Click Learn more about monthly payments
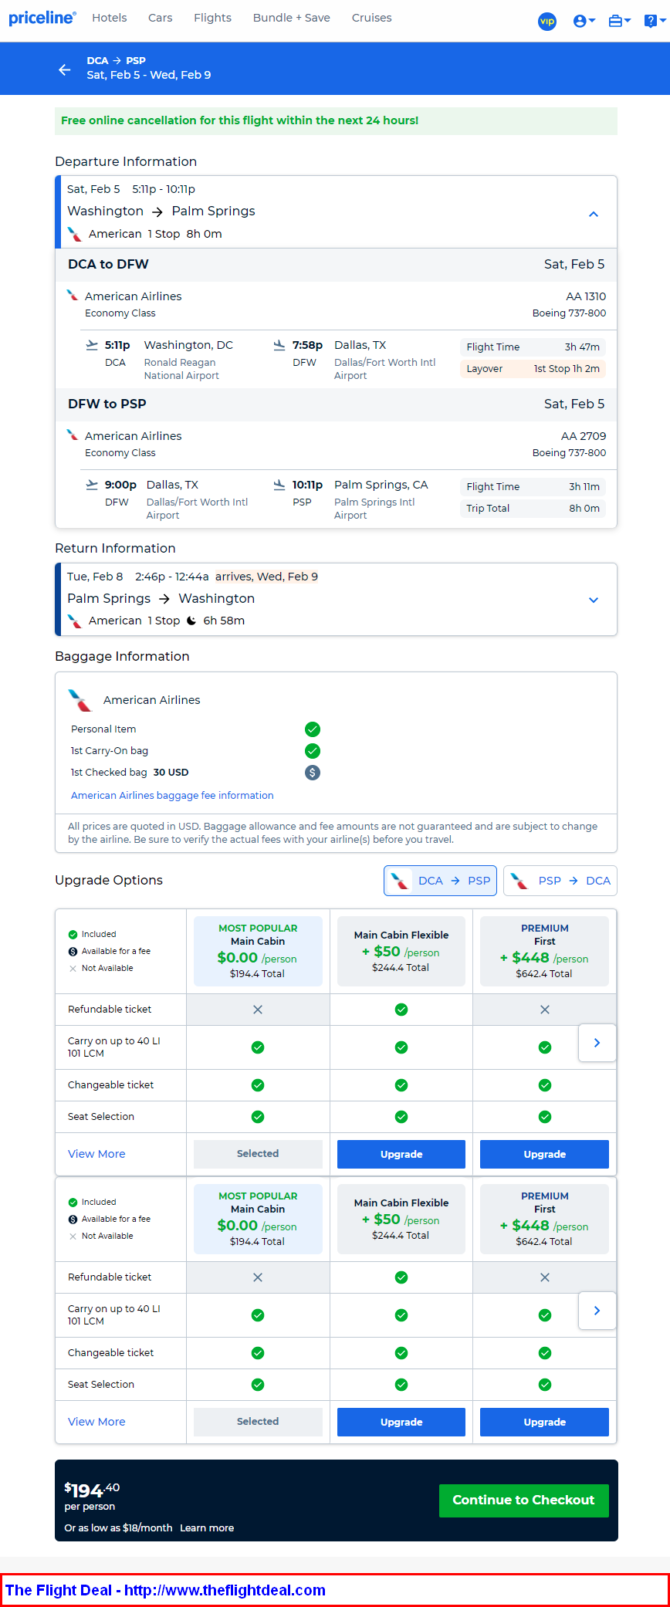 pos(207,1528)
